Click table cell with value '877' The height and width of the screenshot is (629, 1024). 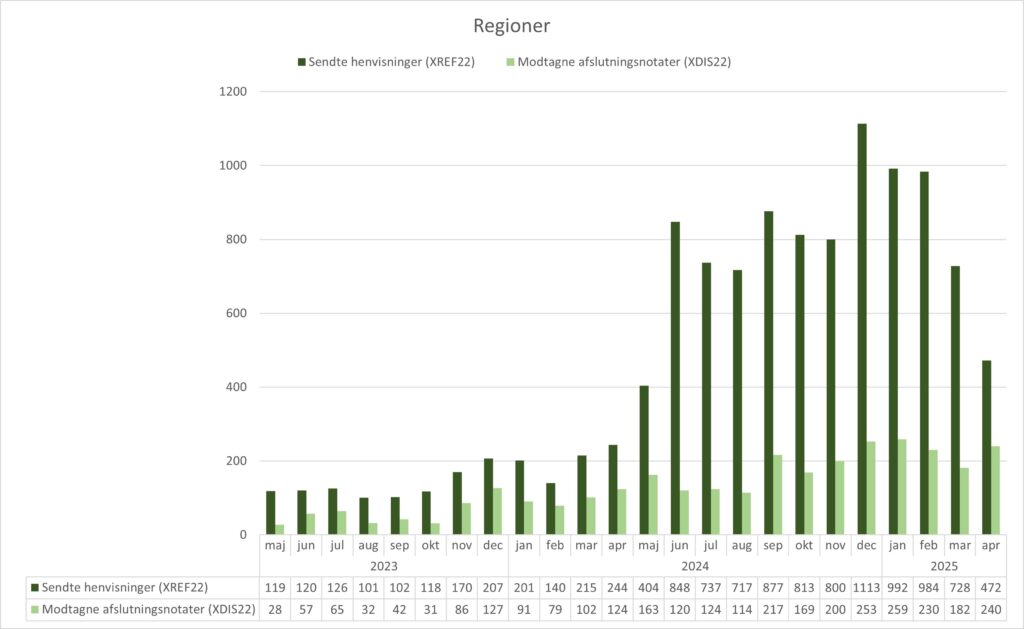[773, 588]
